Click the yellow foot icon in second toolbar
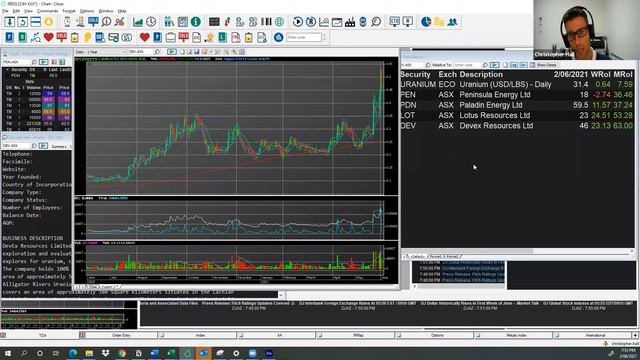Viewport: 640px width, 360px height. 87,38
